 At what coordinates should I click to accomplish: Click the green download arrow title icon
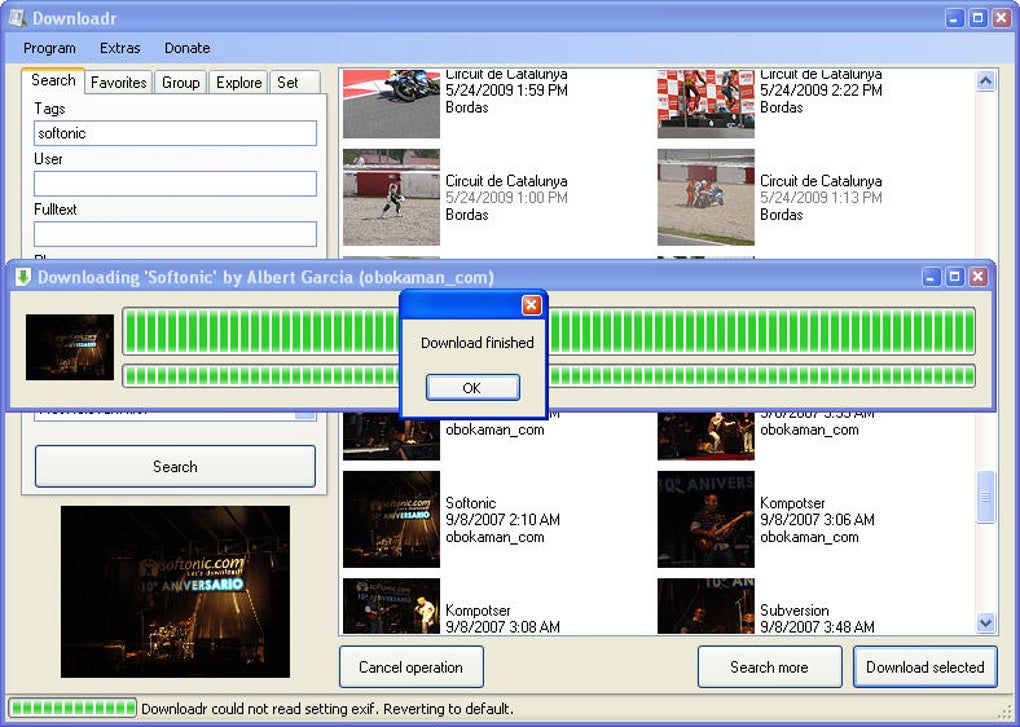coord(23,277)
